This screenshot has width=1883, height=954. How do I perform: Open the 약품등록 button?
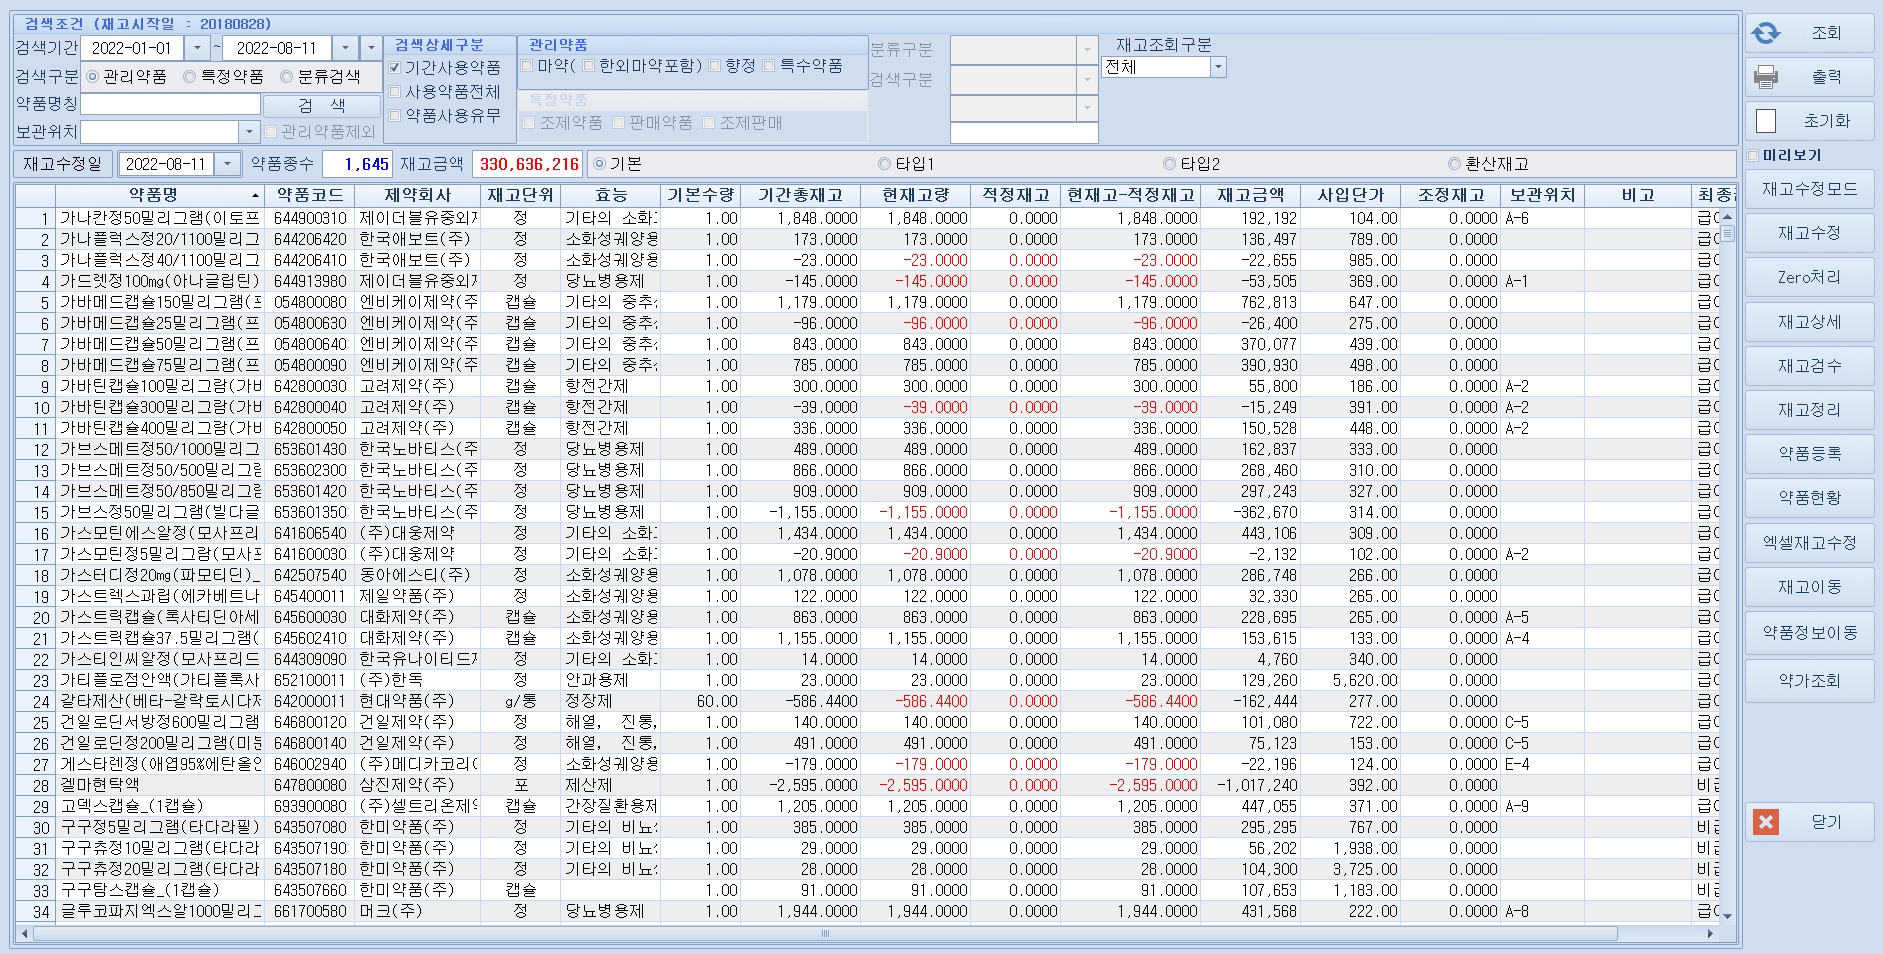pos(1809,454)
